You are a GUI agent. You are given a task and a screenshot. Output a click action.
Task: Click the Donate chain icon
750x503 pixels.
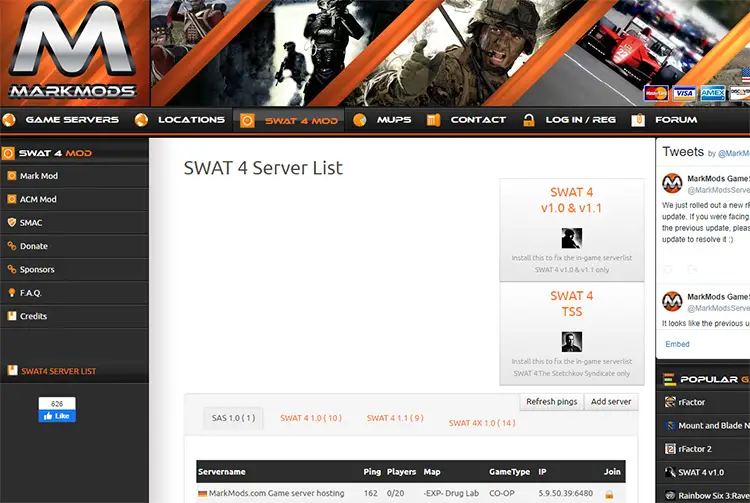coord(12,246)
